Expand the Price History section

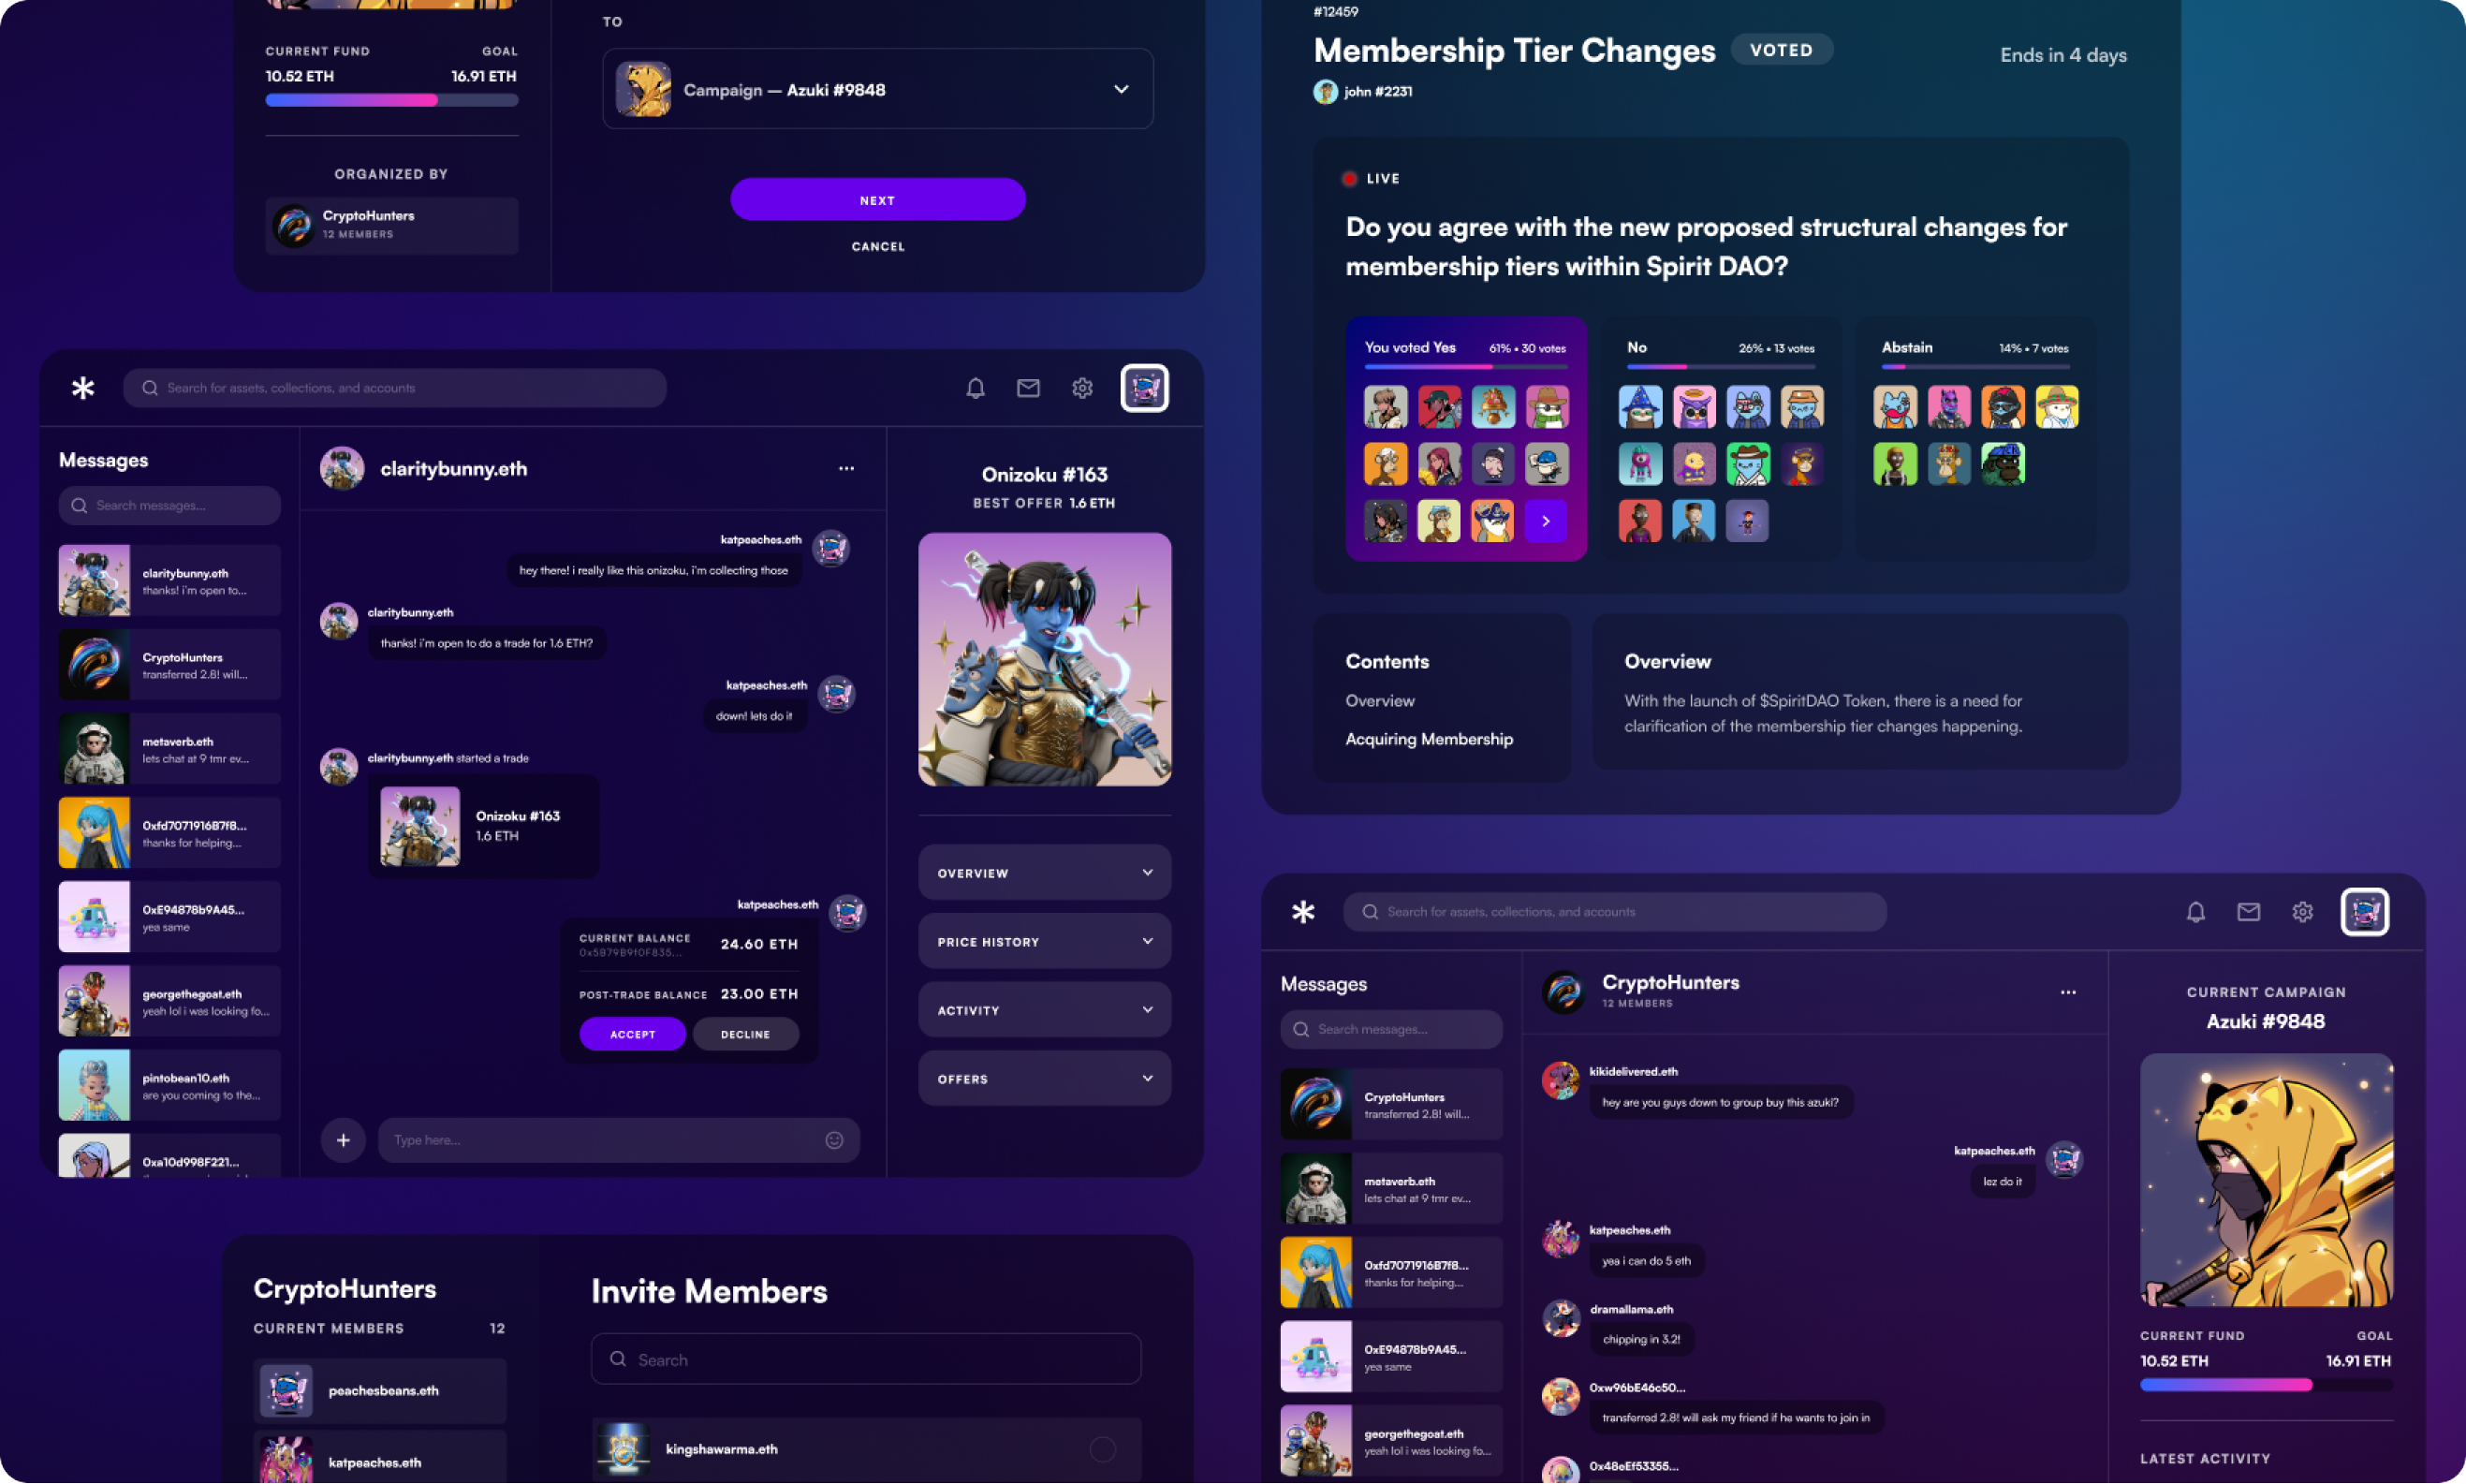tap(1044, 942)
